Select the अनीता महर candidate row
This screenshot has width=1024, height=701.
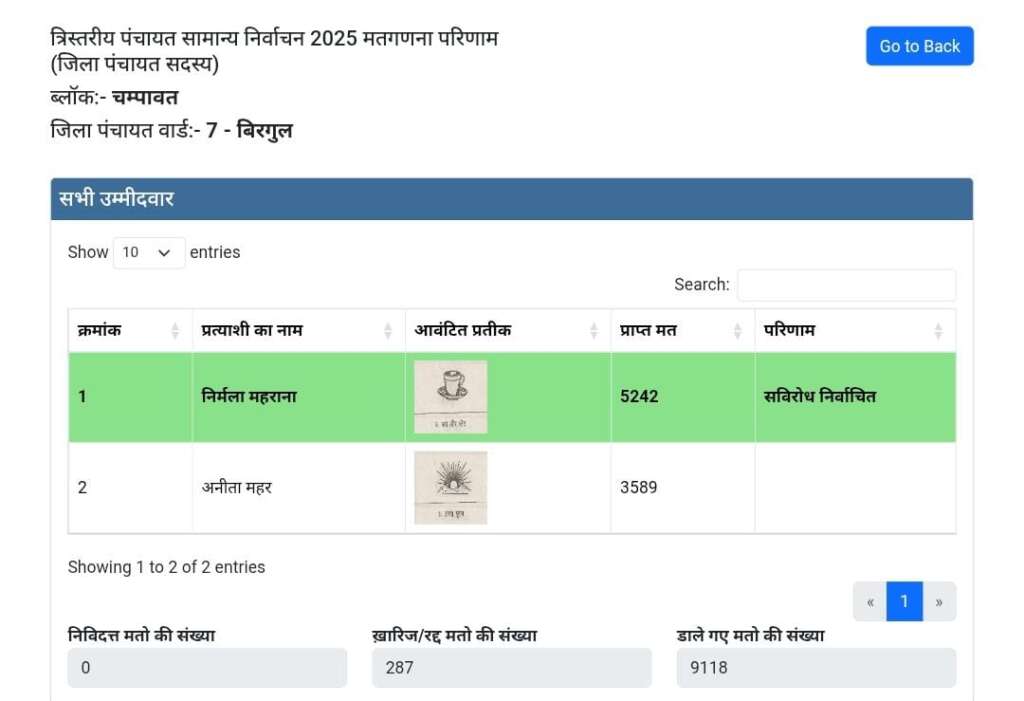[236, 487]
